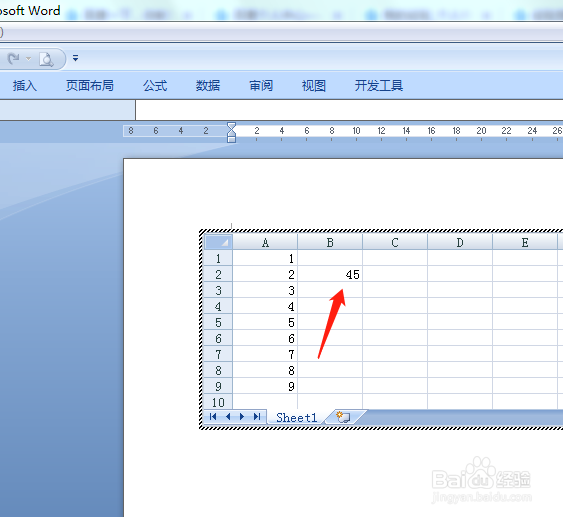Click cell A8 containing 8
Image resolution: width=563 pixels, height=517 pixels.
(265, 370)
